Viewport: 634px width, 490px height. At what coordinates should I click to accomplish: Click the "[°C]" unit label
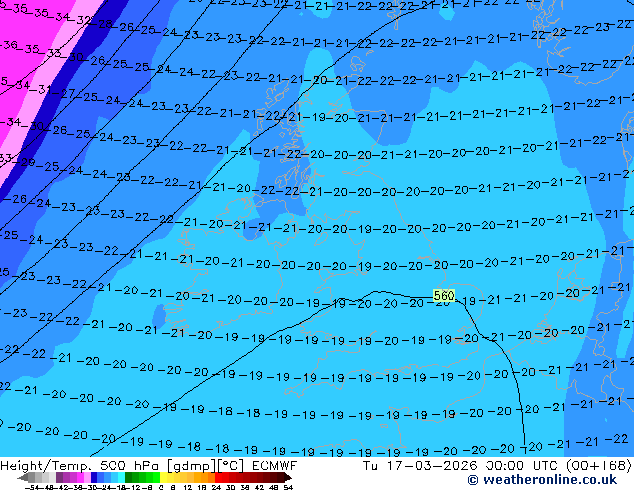tap(230, 466)
